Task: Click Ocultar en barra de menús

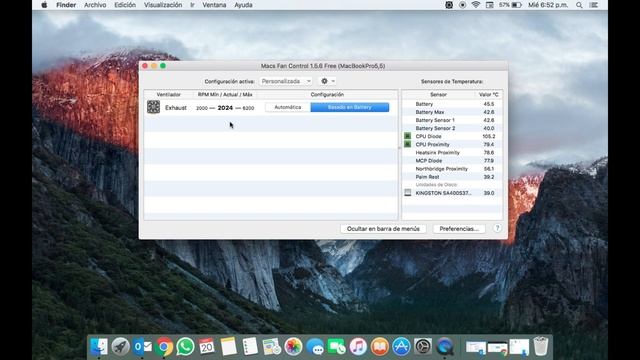Action: tap(383, 229)
